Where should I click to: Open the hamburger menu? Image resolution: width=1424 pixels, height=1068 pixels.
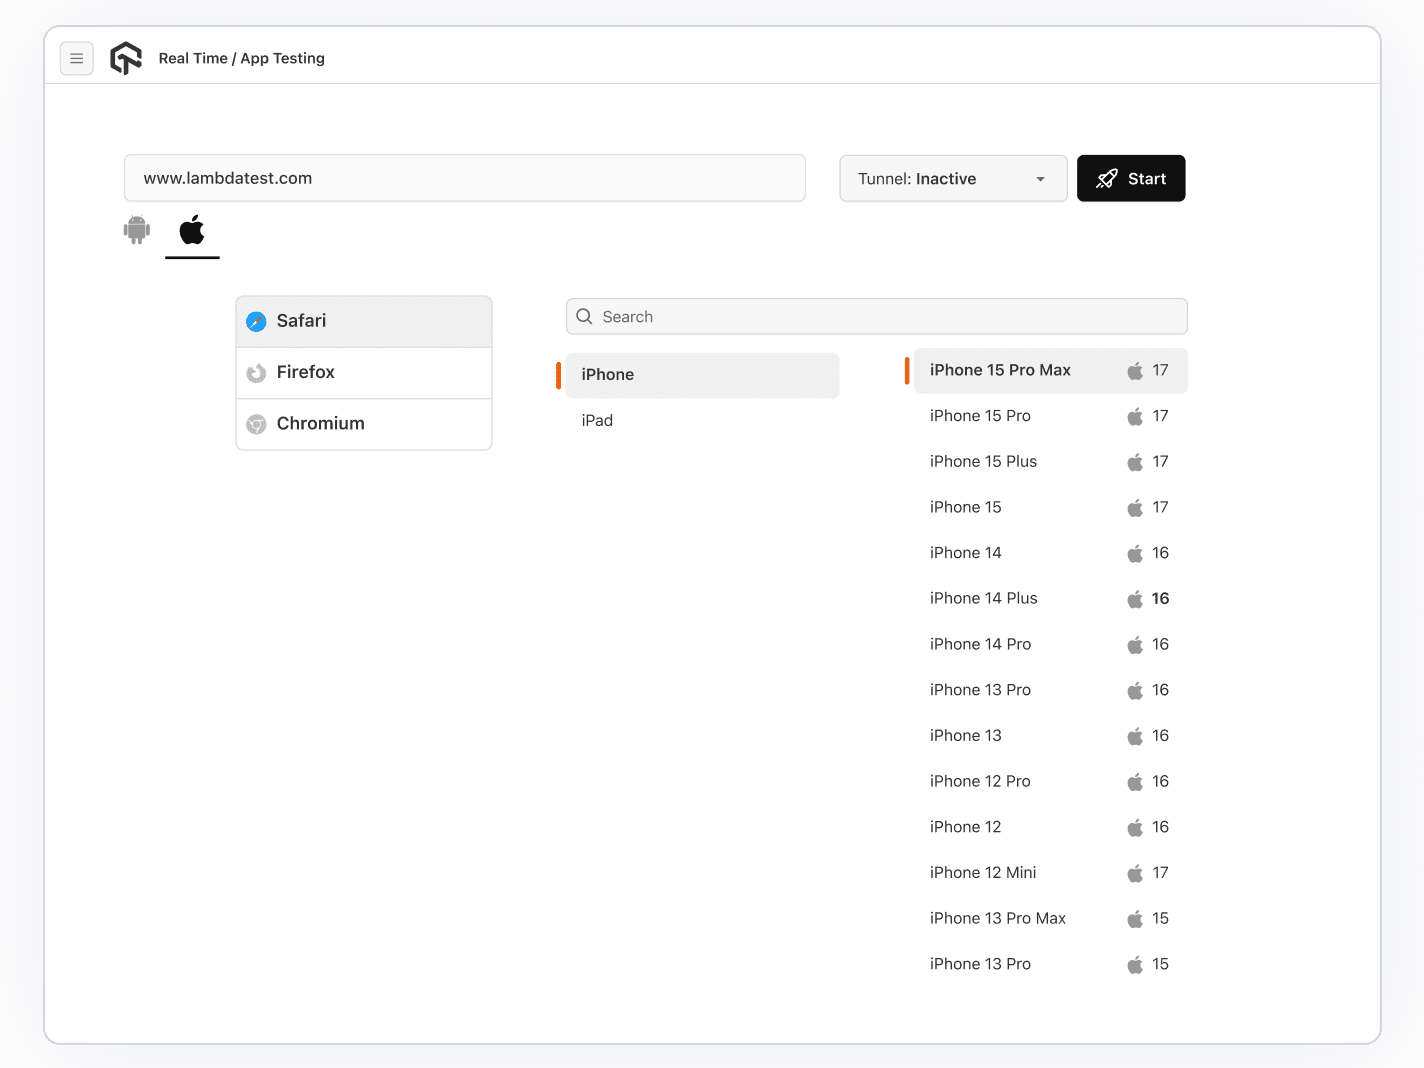point(77,59)
